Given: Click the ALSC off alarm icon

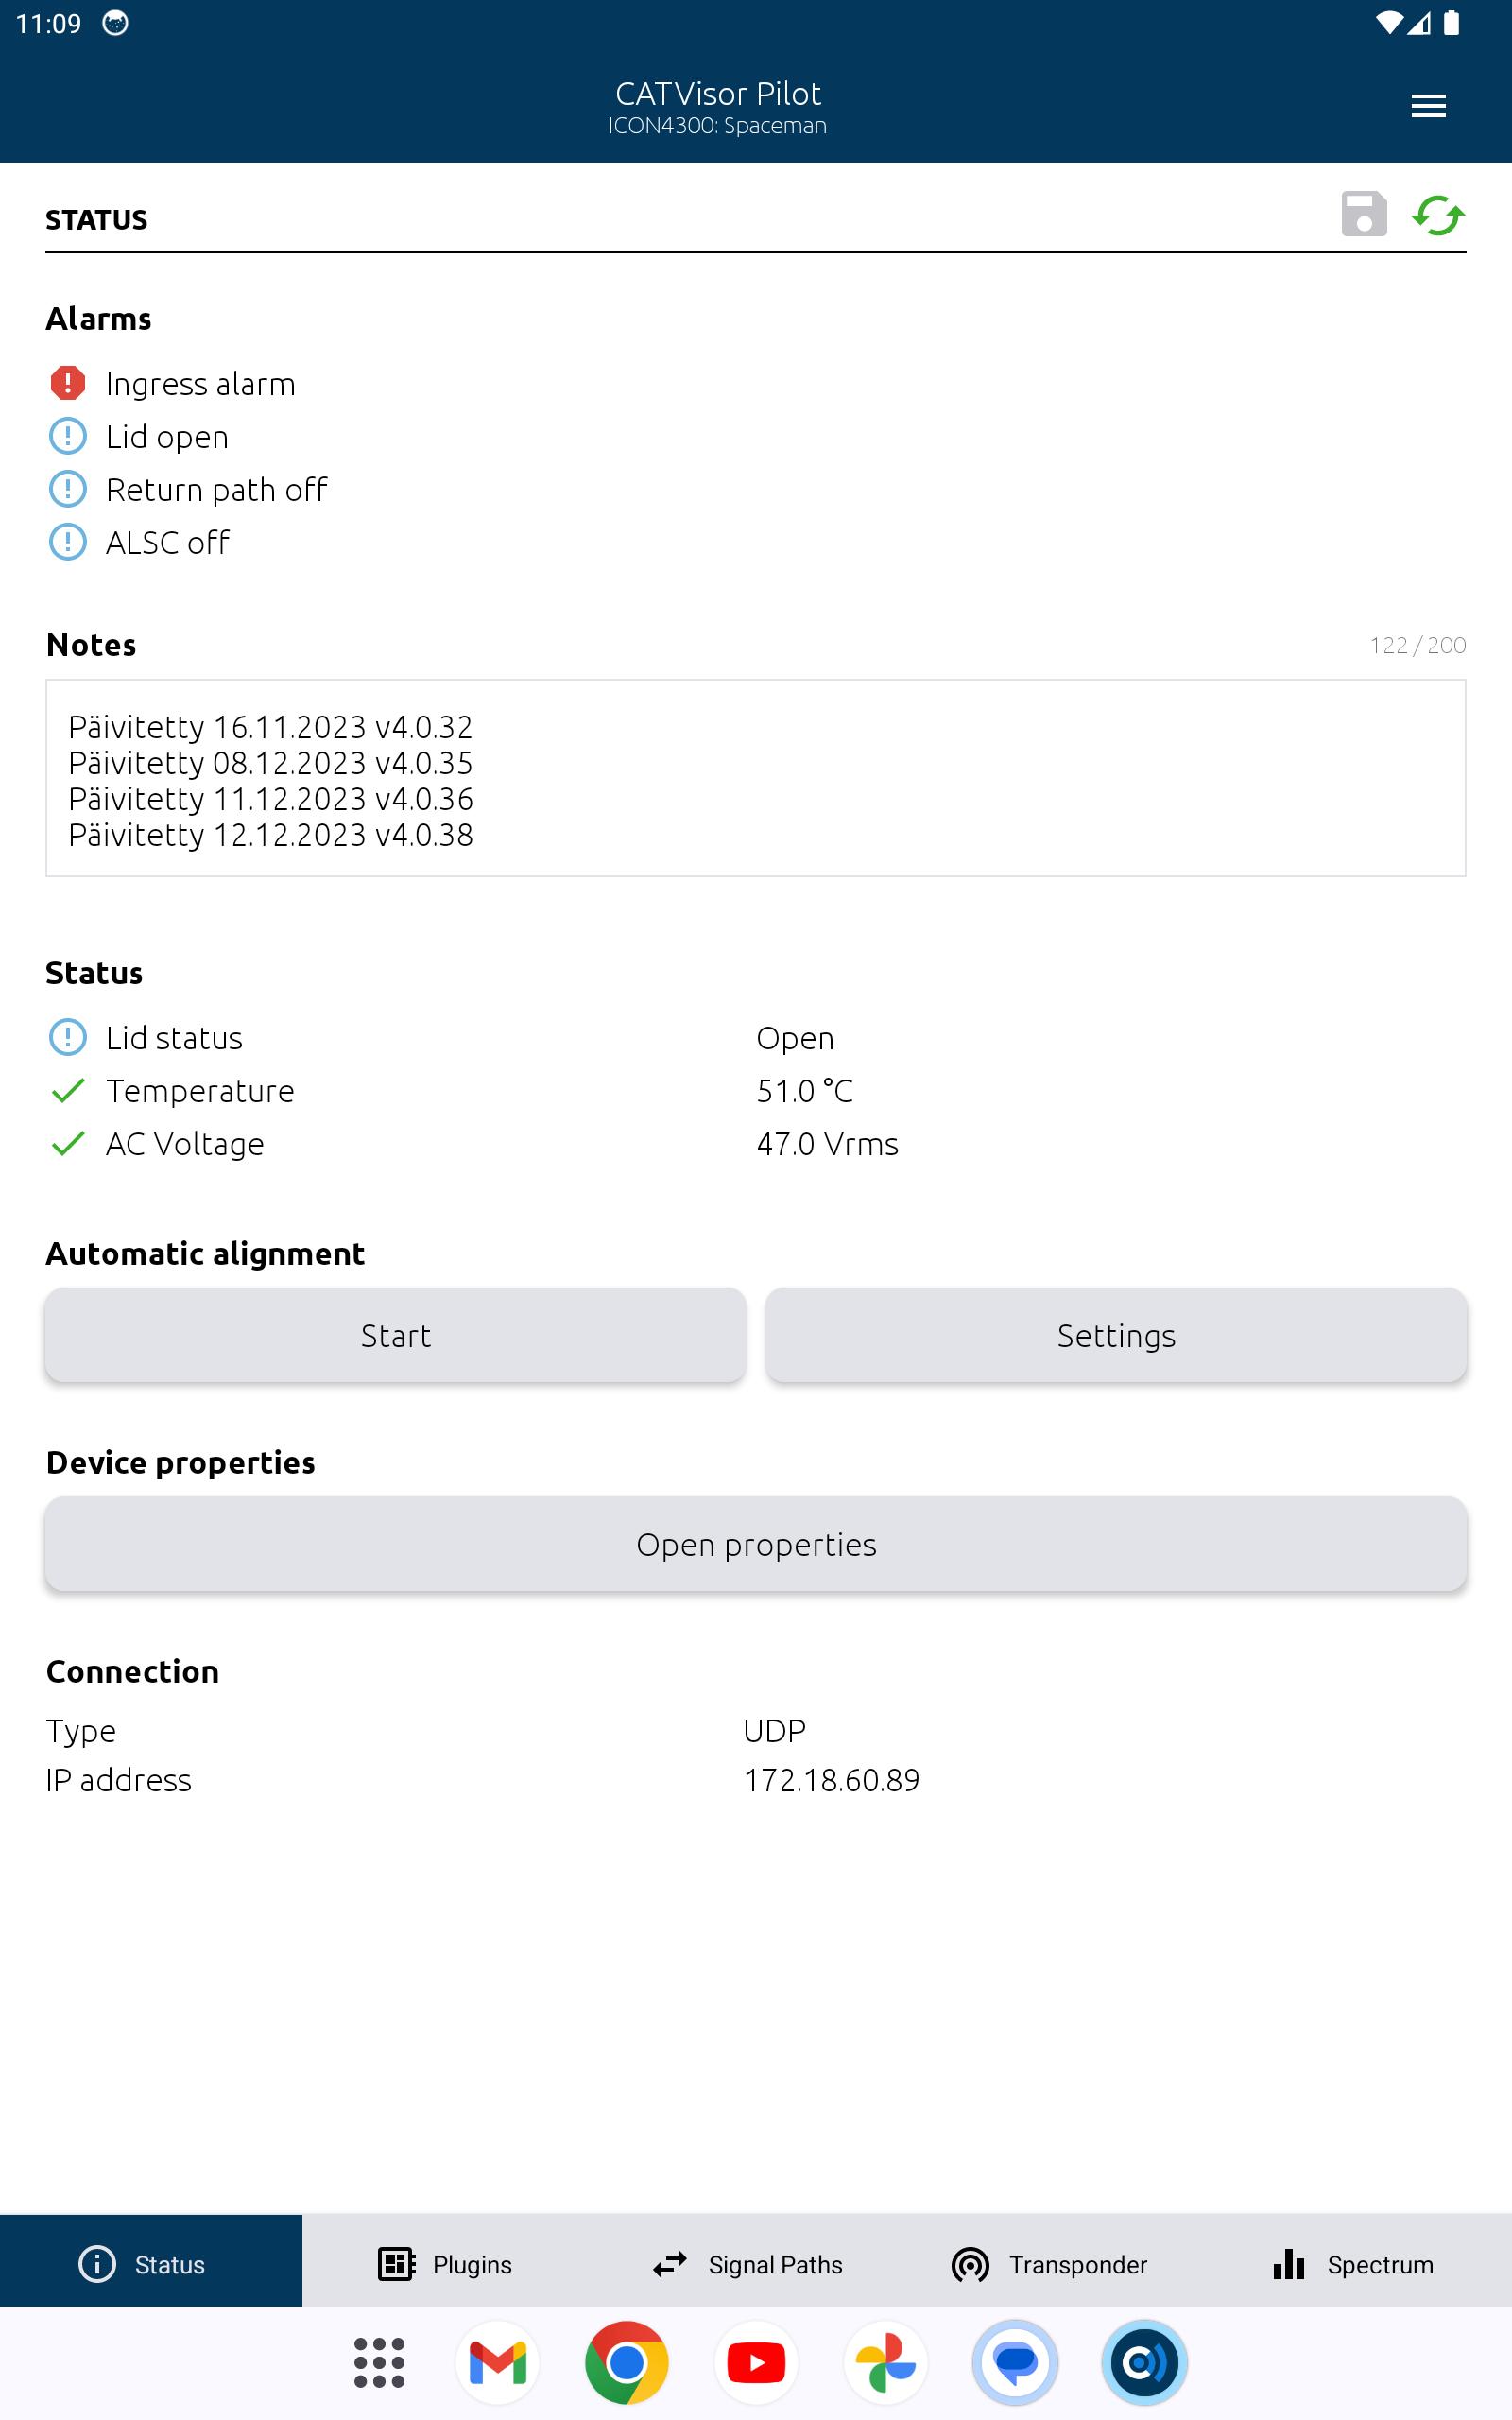Looking at the screenshot, I should pos(68,542).
